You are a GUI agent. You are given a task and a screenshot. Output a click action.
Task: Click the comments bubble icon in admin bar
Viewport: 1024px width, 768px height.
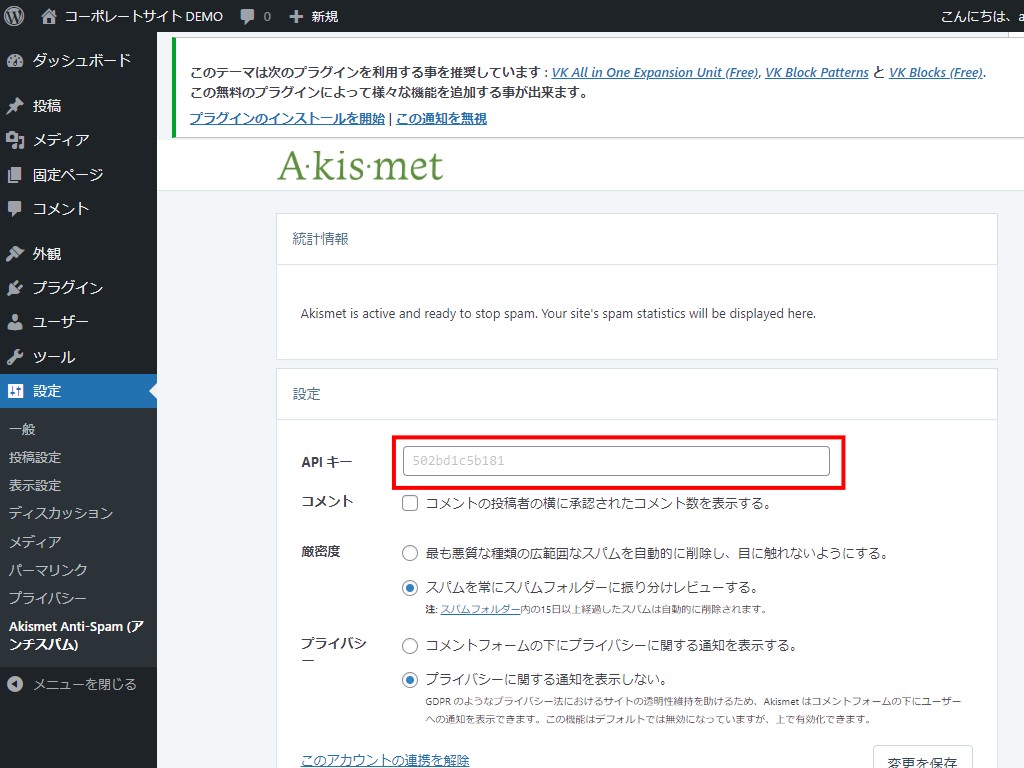point(246,16)
